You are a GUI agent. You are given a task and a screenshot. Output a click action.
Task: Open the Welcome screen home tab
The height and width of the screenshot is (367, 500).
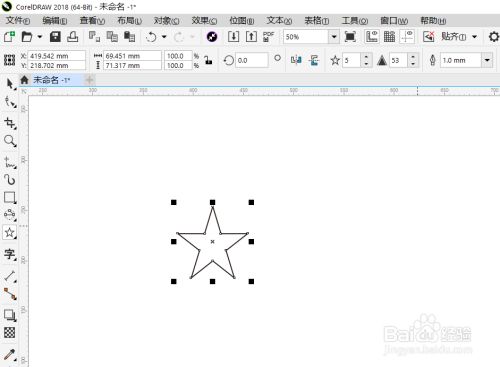[x=24, y=80]
